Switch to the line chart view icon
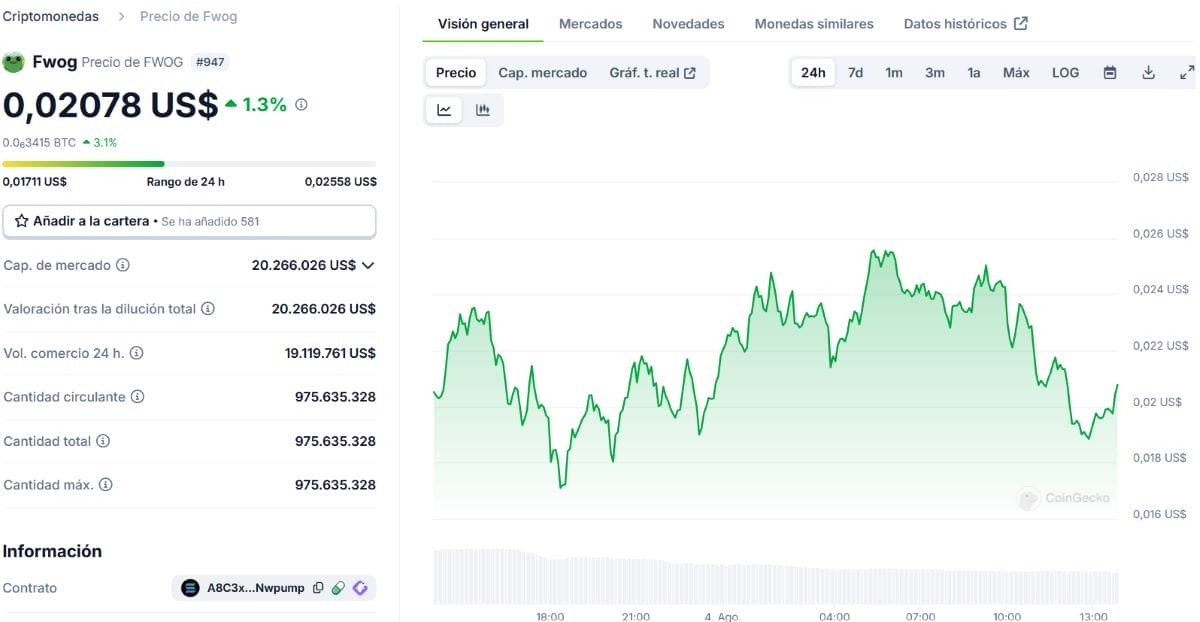The image size is (1200, 622). coord(444,110)
